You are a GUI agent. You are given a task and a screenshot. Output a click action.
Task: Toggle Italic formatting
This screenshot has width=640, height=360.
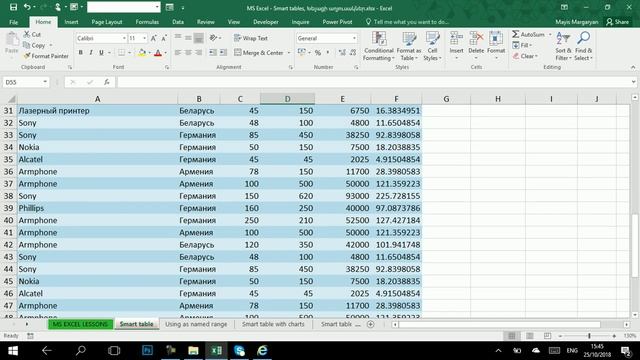pos(91,53)
